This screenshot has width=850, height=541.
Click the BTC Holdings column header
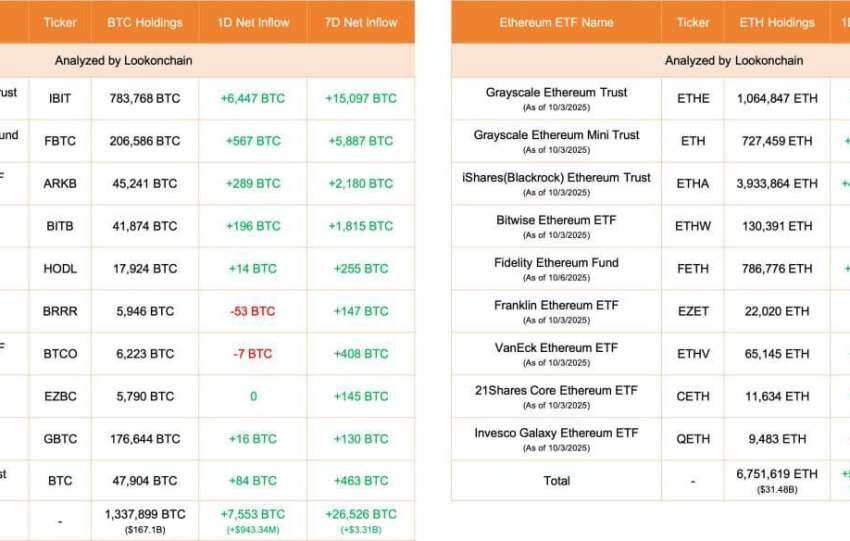coord(145,22)
